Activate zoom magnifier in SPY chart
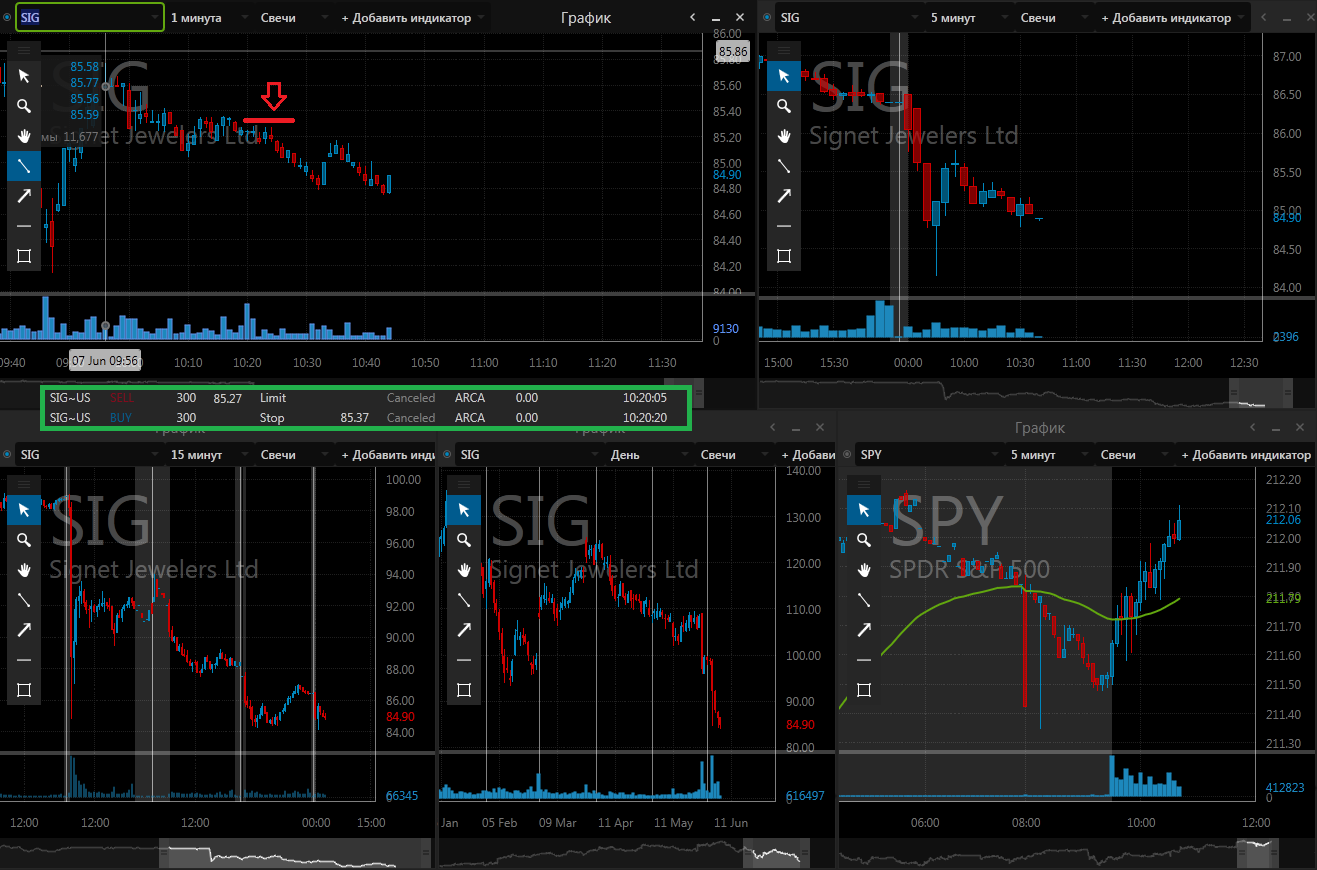 pyautogui.click(x=864, y=540)
